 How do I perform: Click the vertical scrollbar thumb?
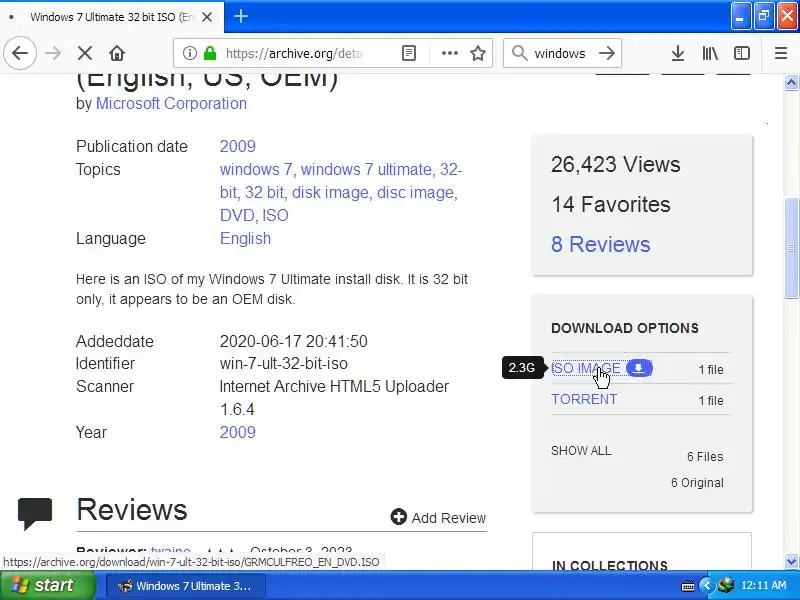point(791,247)
